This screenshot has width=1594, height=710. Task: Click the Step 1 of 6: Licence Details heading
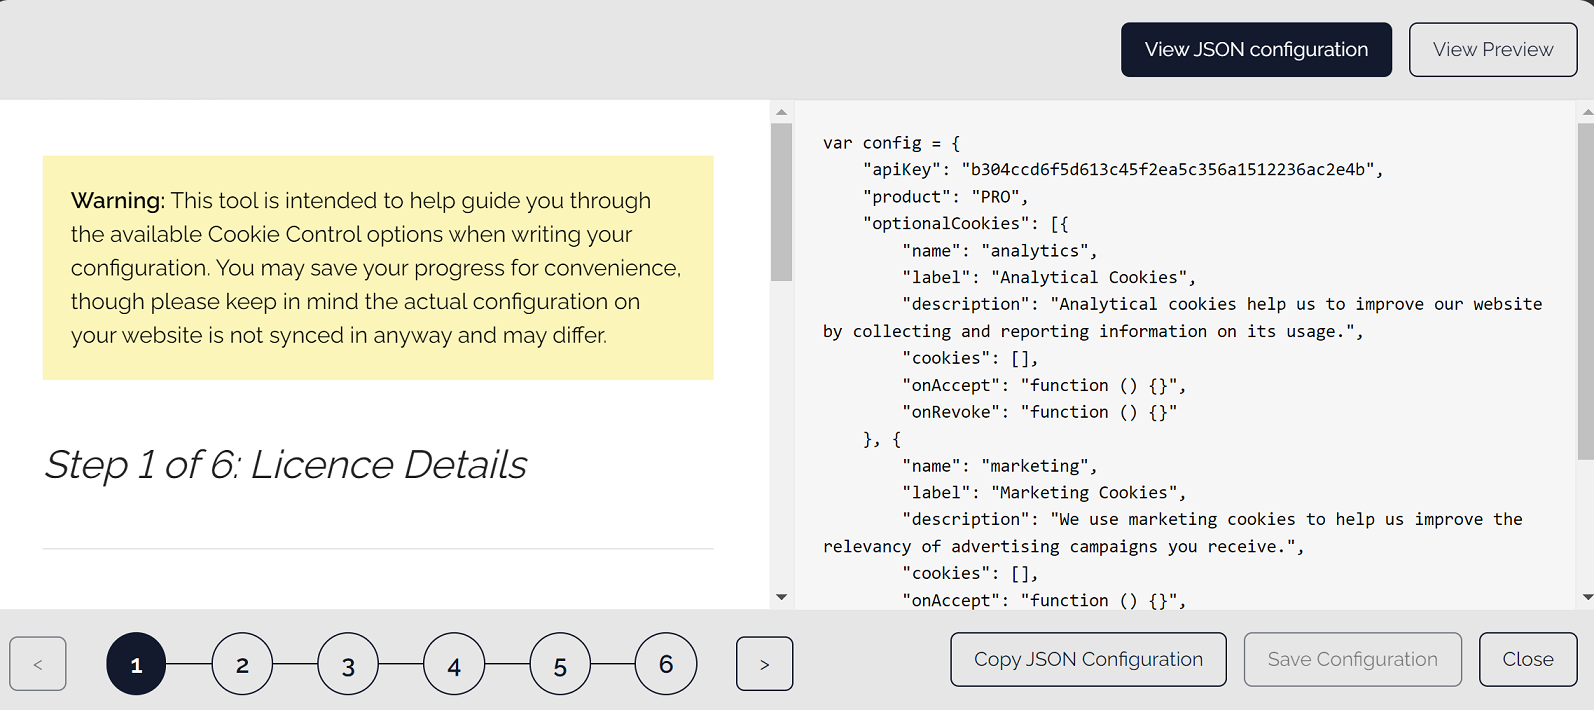285,465
